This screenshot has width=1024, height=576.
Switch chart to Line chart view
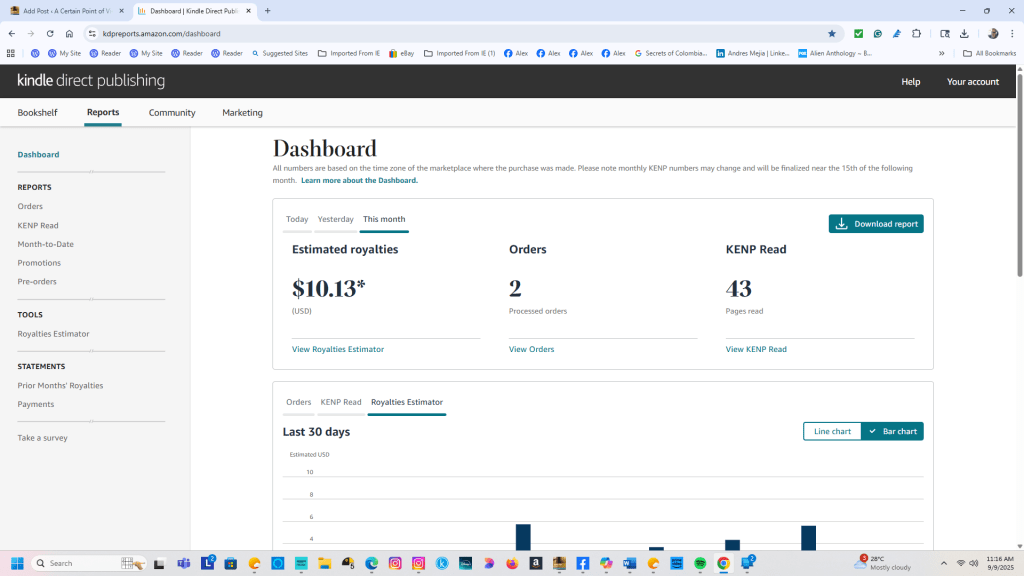(x=832, y=431)
